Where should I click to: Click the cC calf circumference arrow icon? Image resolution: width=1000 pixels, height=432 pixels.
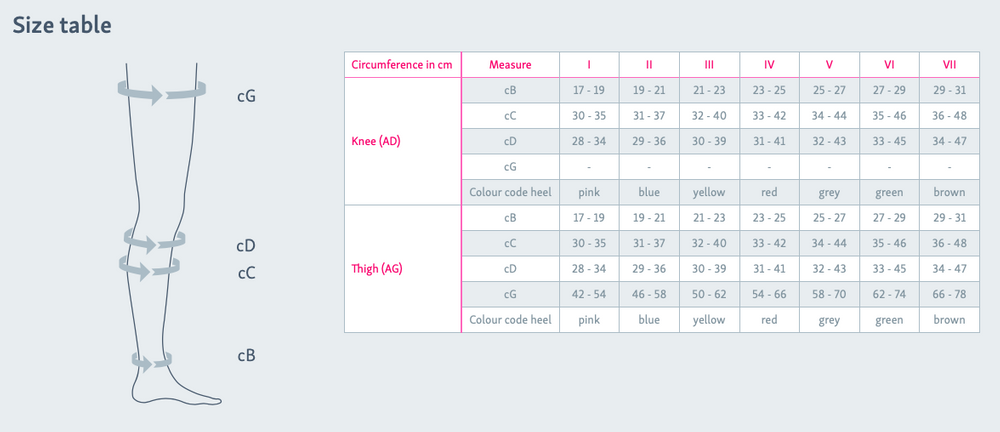point(150,267)
